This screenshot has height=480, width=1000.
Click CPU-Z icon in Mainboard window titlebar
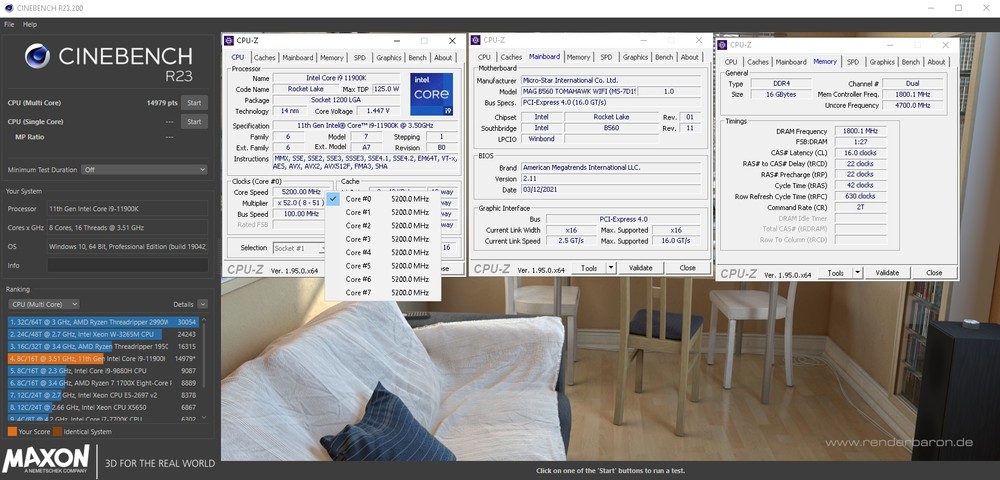(x=476, y=40)
